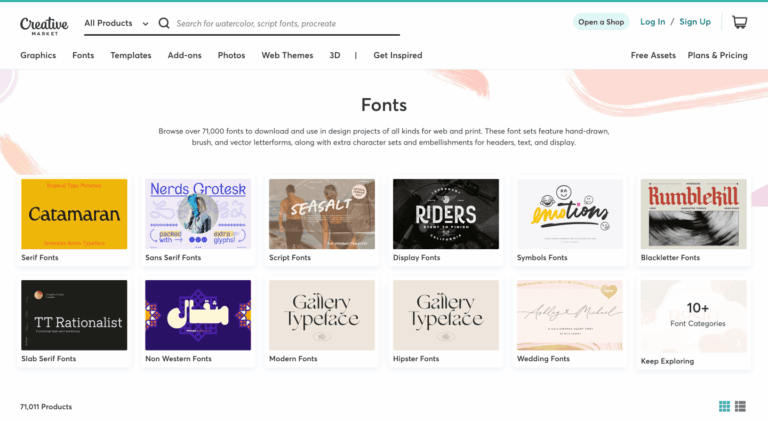
Task: Open the Seasalt Script Fonts thumbnail
Action: click(x=322, y=214)
